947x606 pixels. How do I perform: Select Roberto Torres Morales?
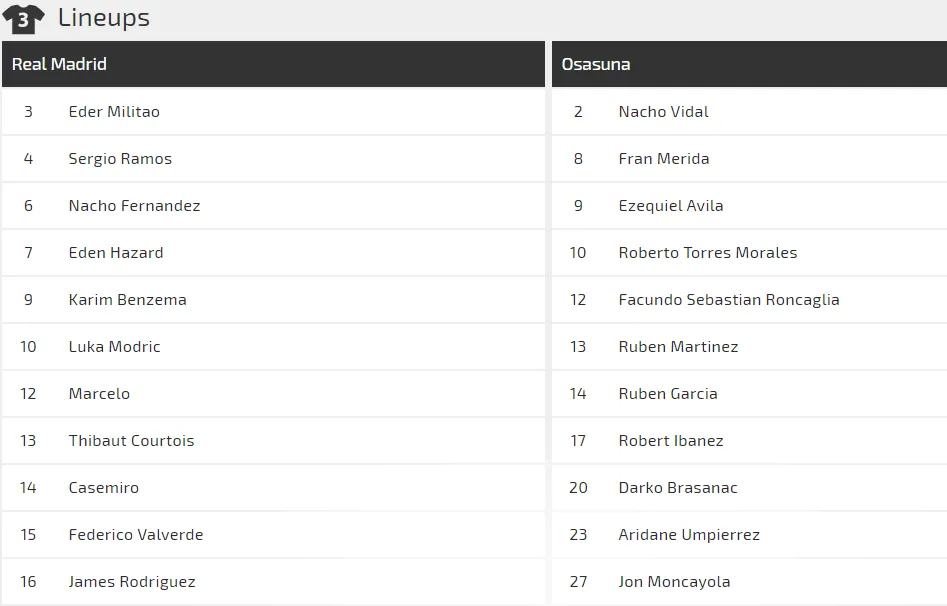(x=707, y=253)
